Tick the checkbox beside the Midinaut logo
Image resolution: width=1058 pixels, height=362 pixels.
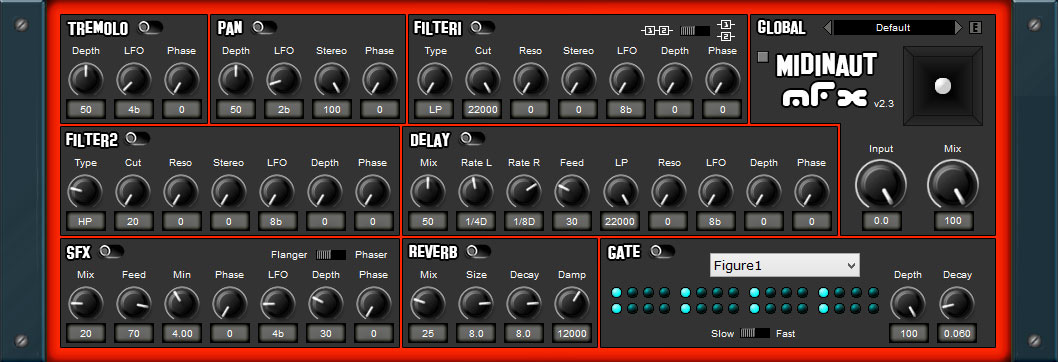[x=763, y=57]
